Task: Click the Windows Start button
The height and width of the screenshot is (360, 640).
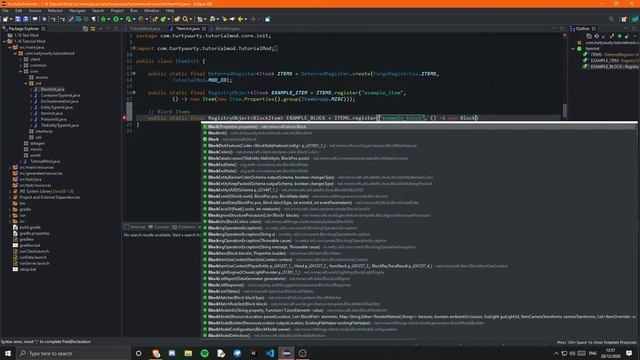Action: 8,353
